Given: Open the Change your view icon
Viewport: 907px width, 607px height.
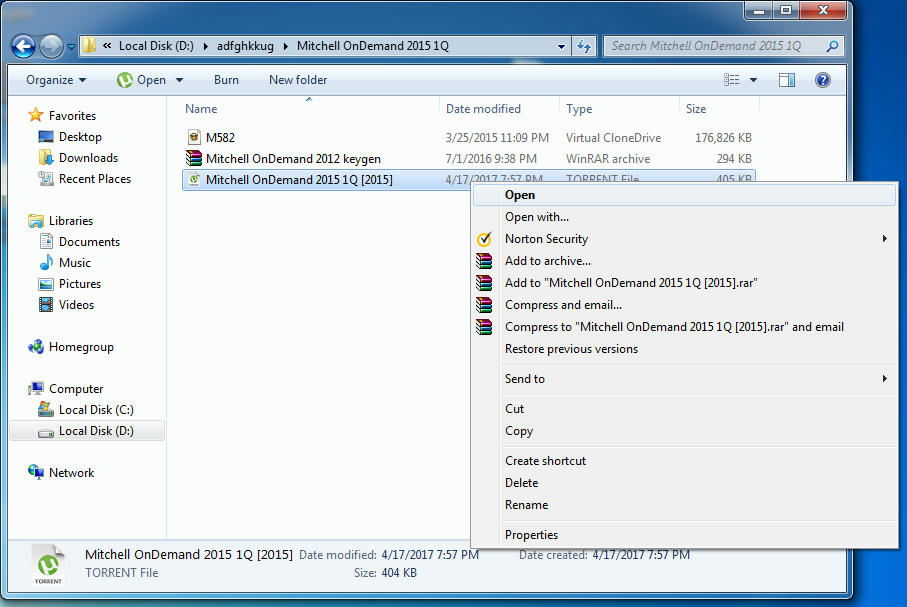Looking at the screenshot, I should click(732, 80).
